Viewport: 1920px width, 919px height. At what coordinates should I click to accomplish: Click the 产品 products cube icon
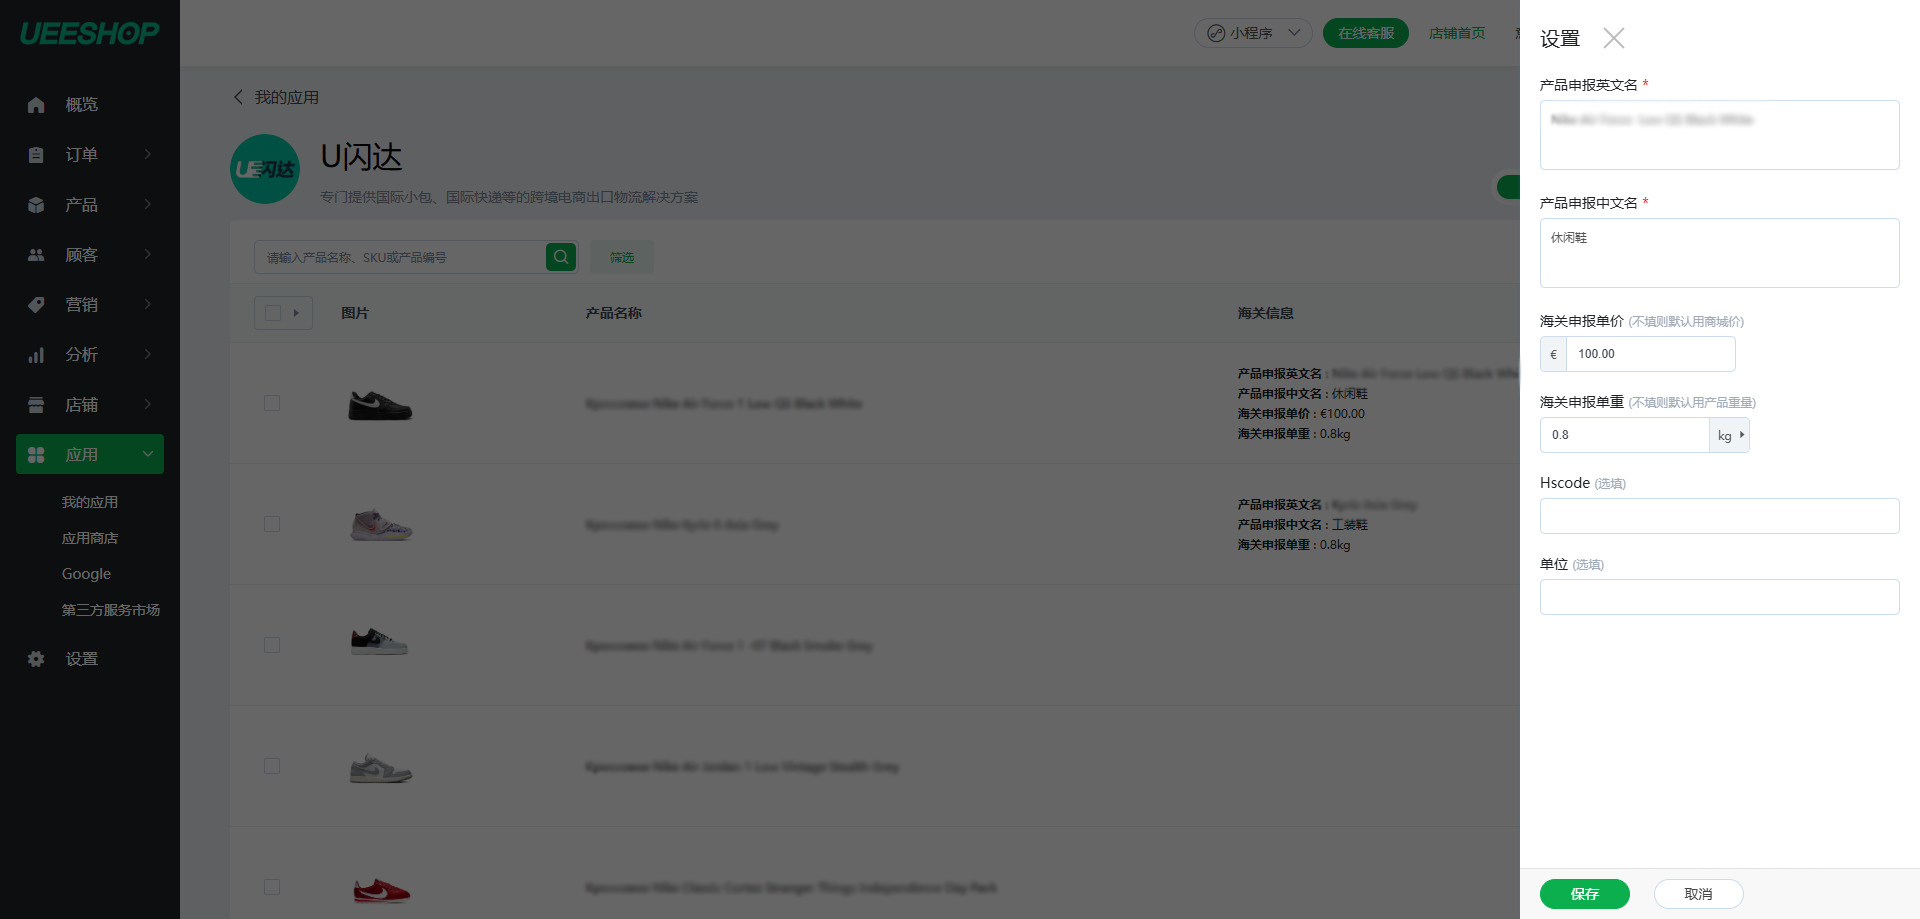tap(36, 205)
